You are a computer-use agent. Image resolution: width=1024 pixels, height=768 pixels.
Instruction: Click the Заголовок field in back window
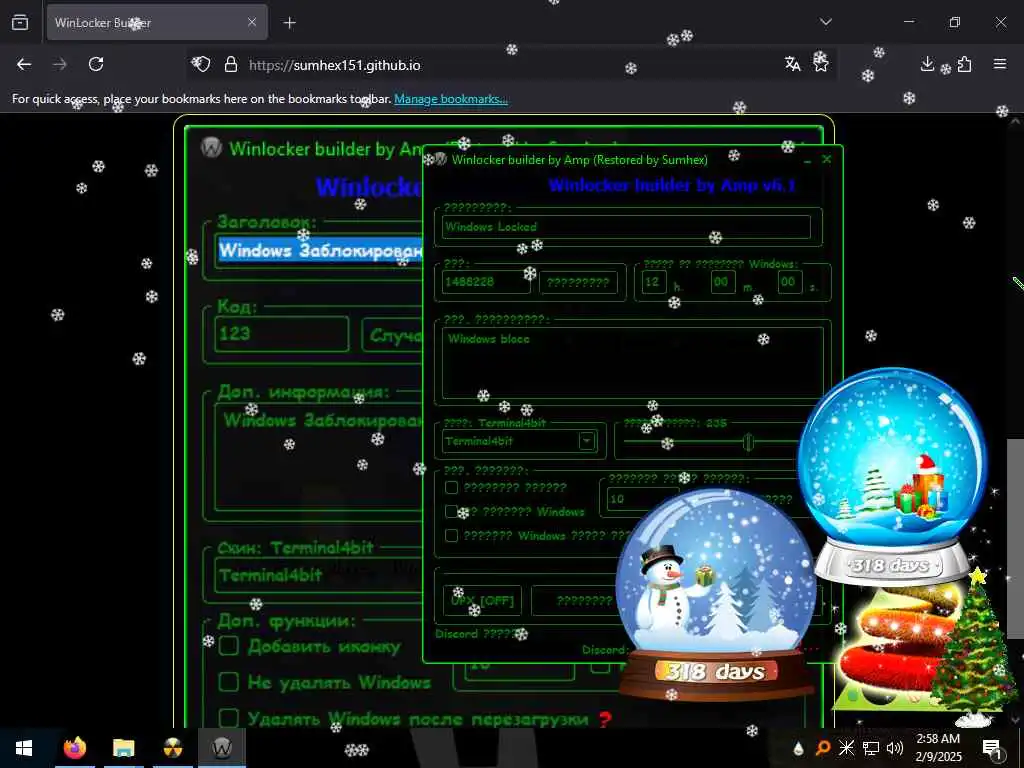(x=320, y=251)
